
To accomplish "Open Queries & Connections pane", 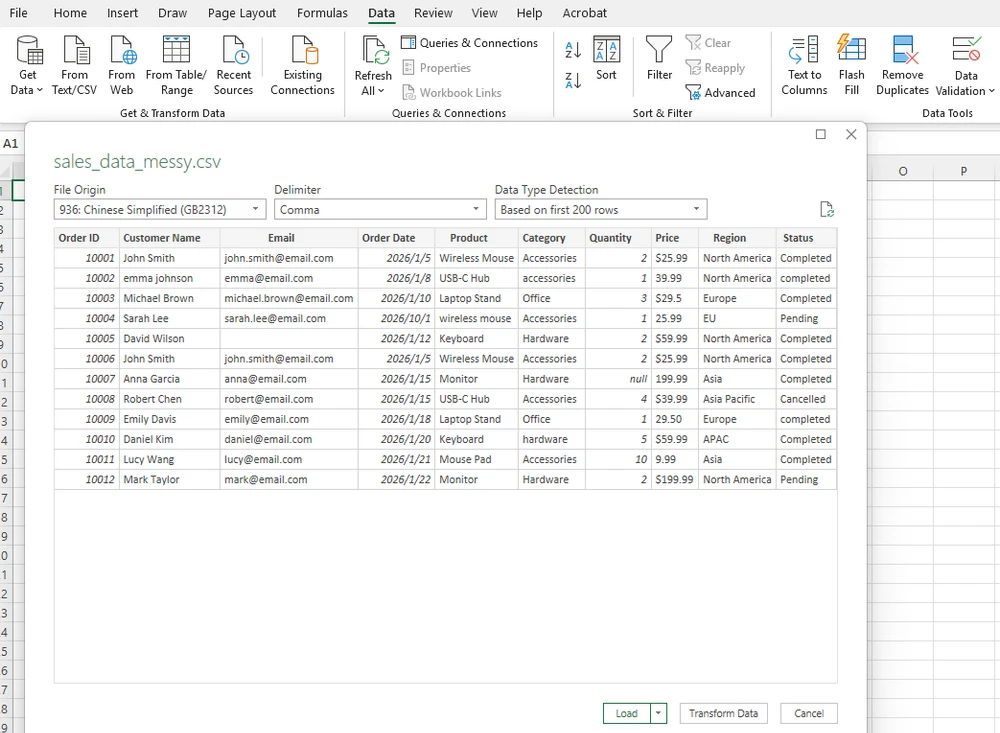I will (x=469, y=43).
